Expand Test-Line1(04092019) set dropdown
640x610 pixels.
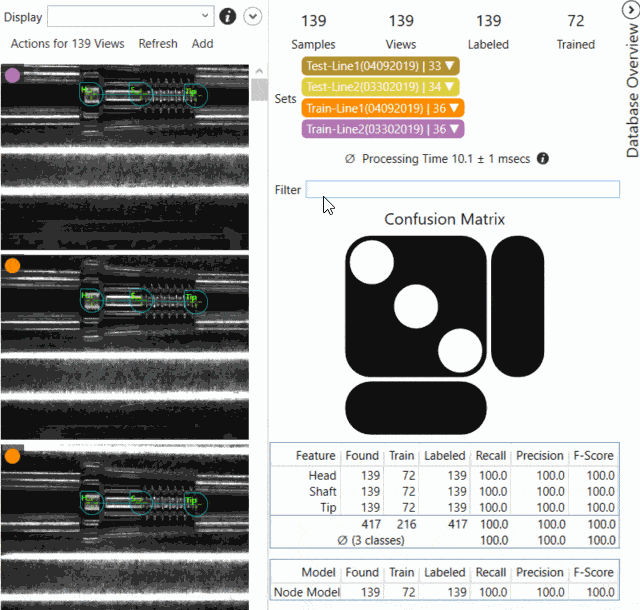click(452, 66)
